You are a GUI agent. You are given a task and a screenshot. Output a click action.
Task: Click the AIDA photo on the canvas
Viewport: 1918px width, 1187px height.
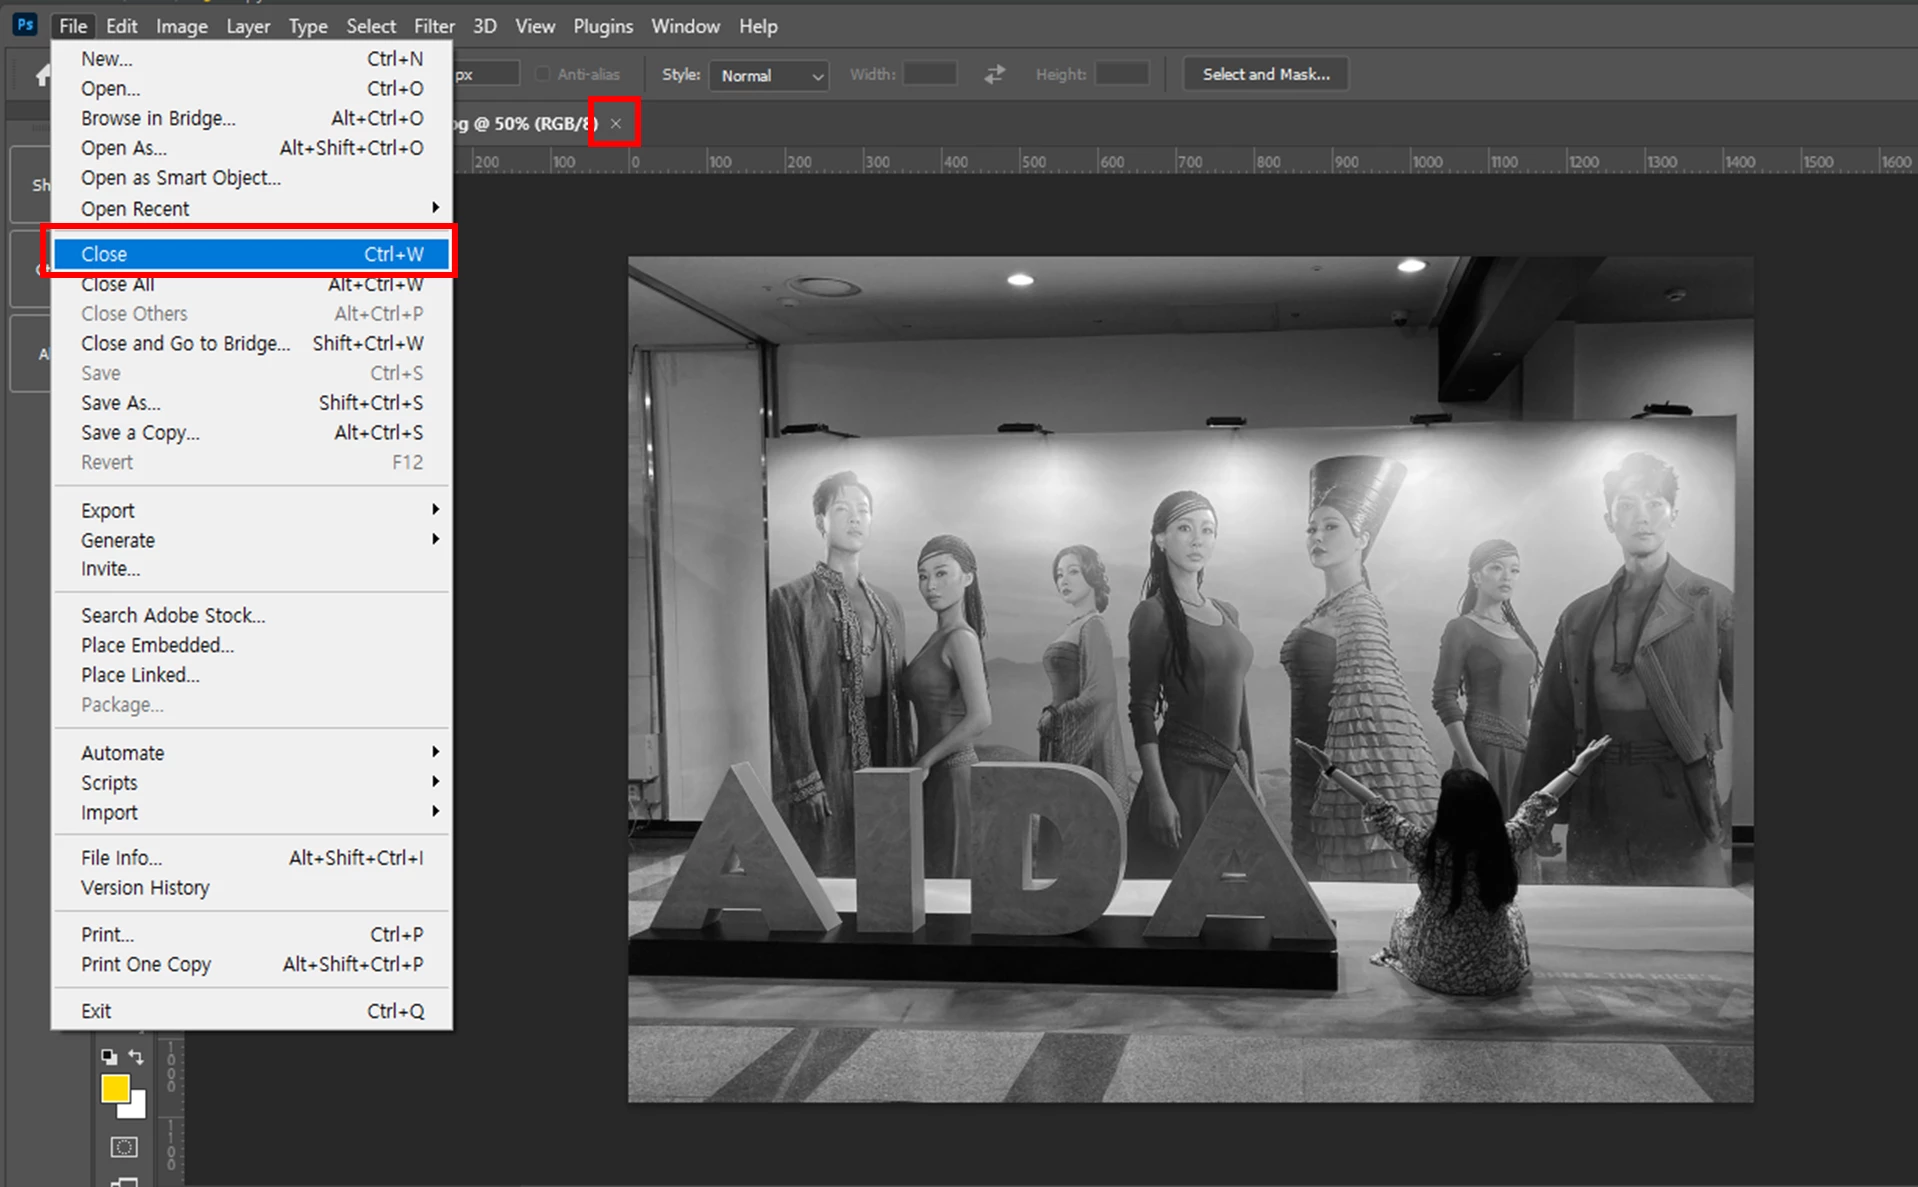click(1190, 680)
